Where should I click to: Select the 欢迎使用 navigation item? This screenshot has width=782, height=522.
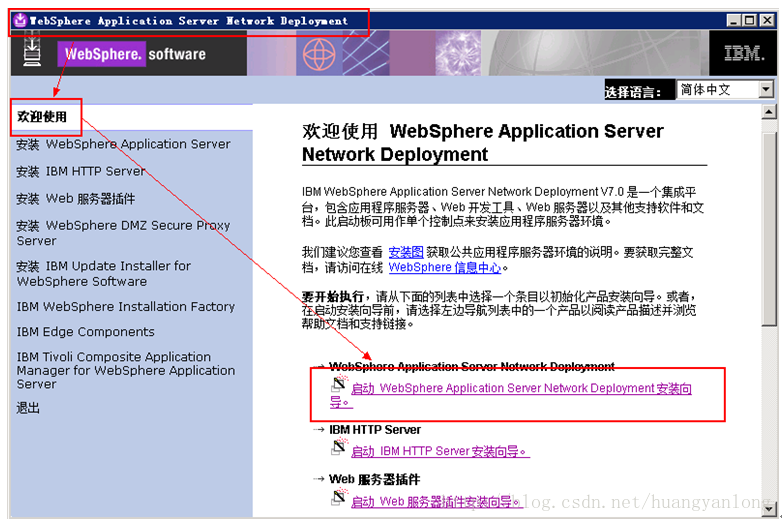click(42, 117)
